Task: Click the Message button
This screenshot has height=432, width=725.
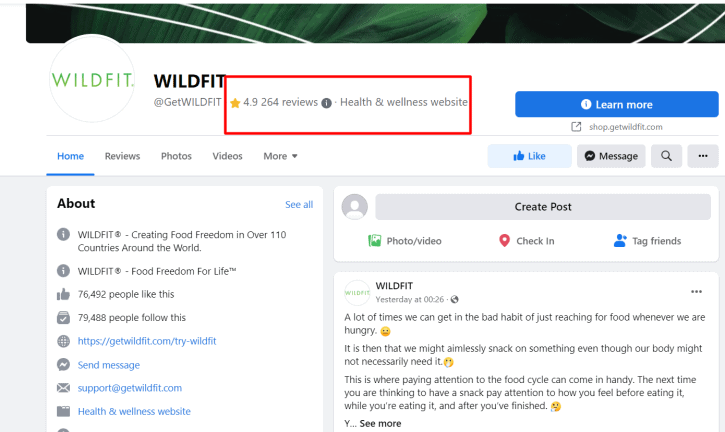Action: [x=611, y=156]
